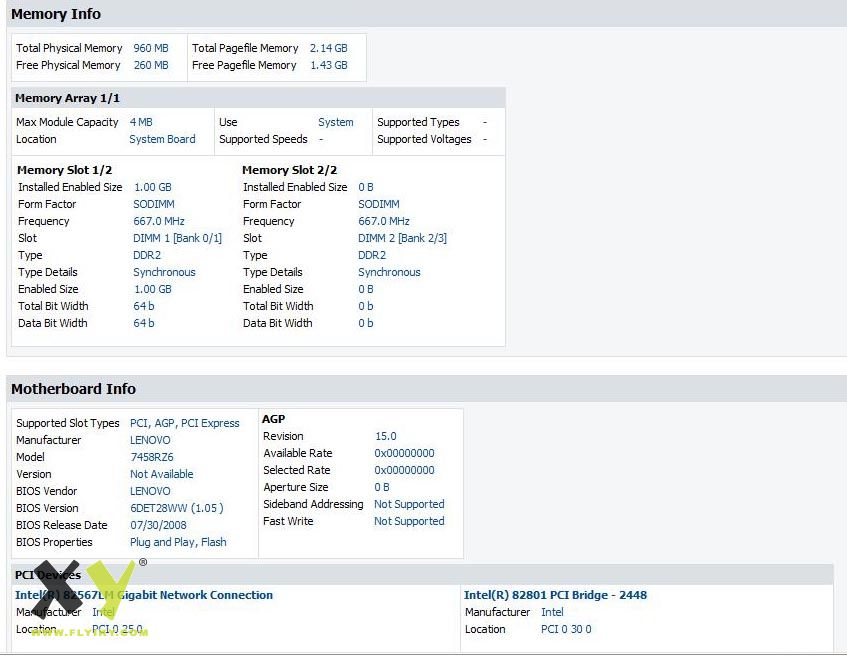Select Memory Slot 1/2 Total Bit Width "64 b"
Image resolution: width=847 pixels, height=656 pixels.
pos(144,306)
